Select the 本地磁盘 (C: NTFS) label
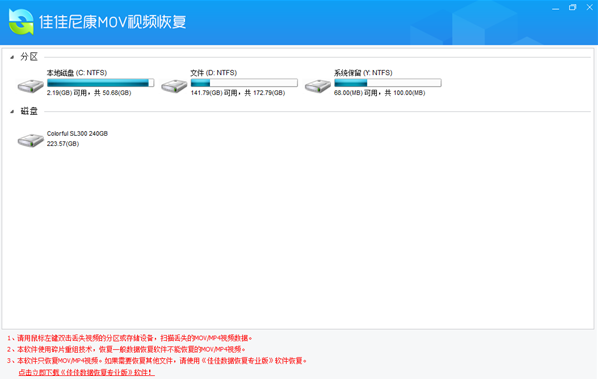 (77, 72)
